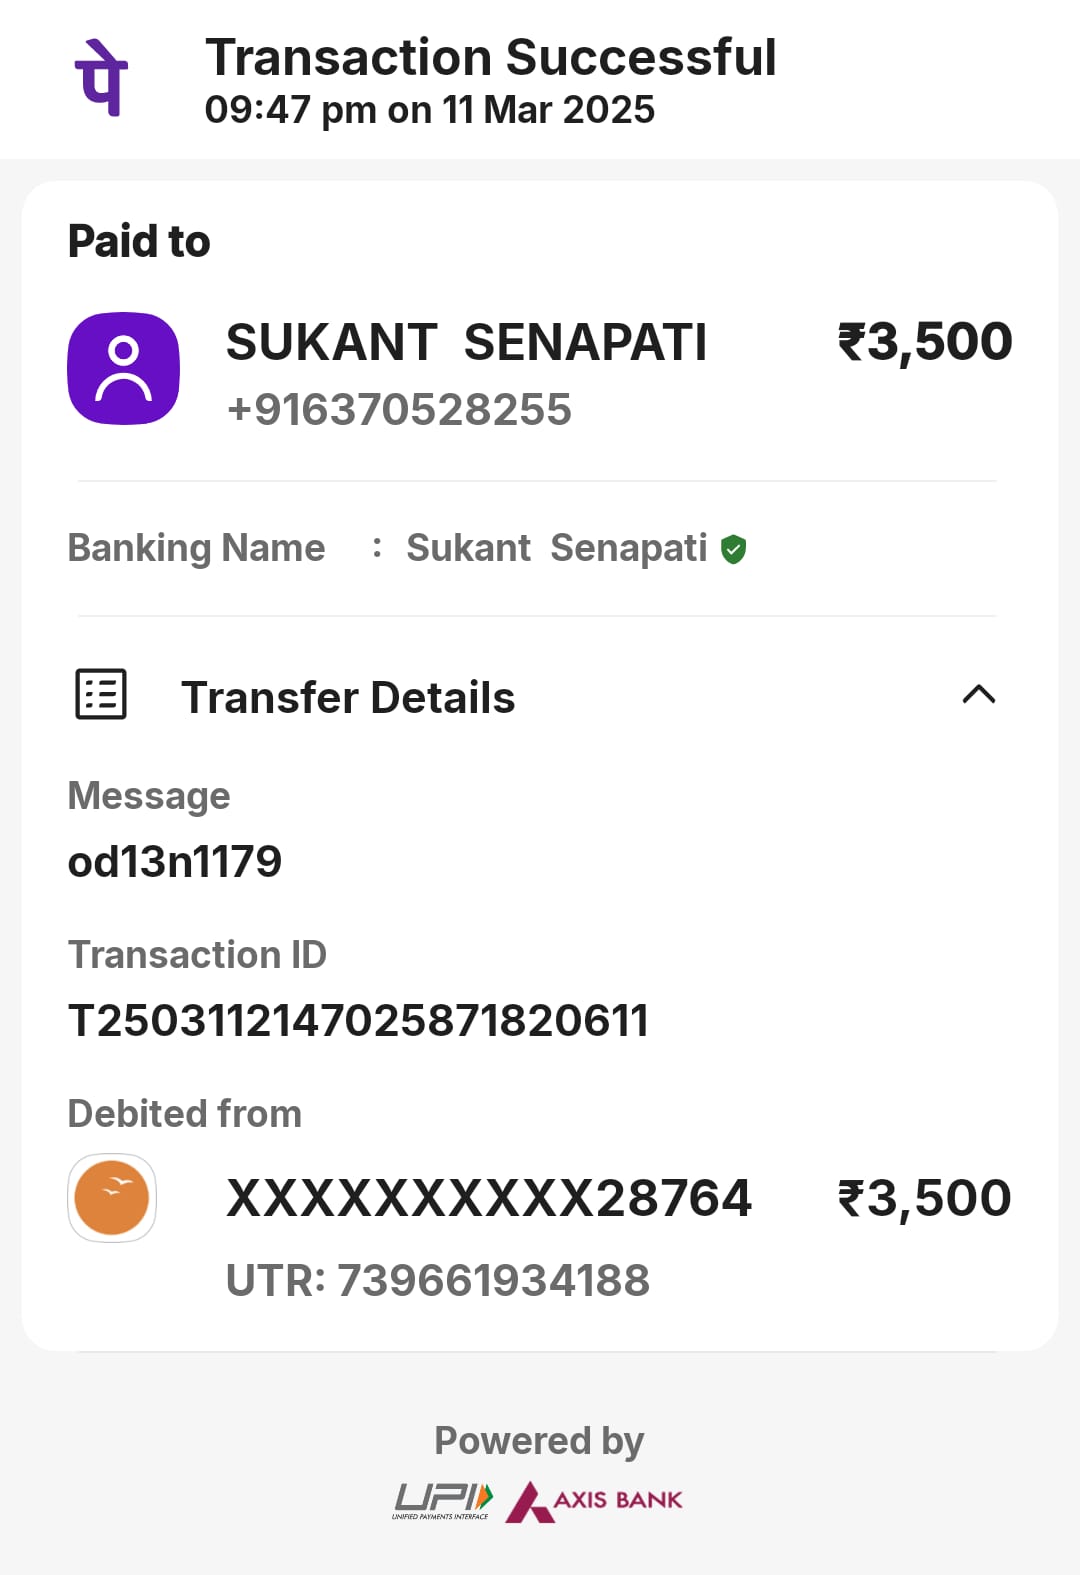Tap the debited account number XXXXXXXXXX28764

click(x=489, y=1198)
